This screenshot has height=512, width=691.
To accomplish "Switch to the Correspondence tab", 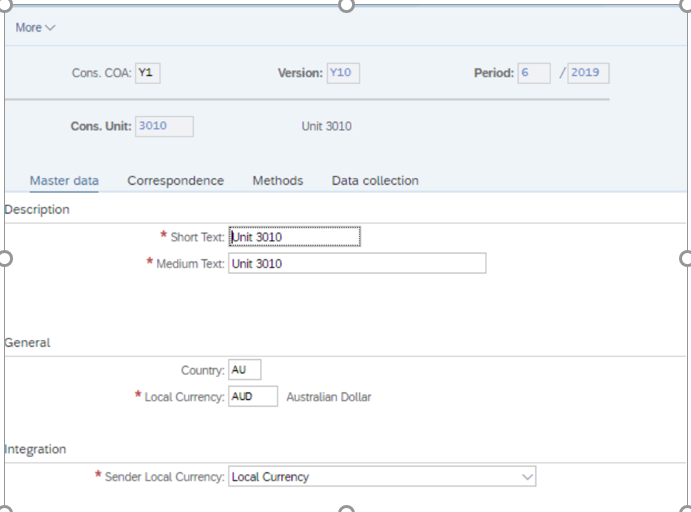I will pos(175,181).
